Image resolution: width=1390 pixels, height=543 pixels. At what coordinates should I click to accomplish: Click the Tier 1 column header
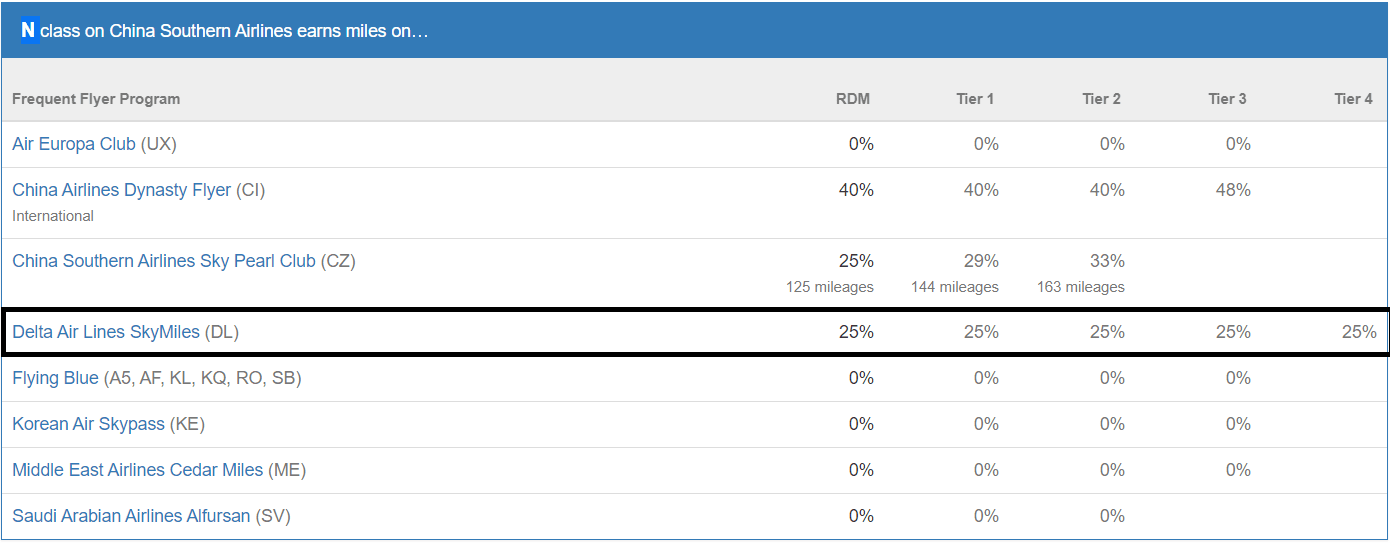(975, 99)
